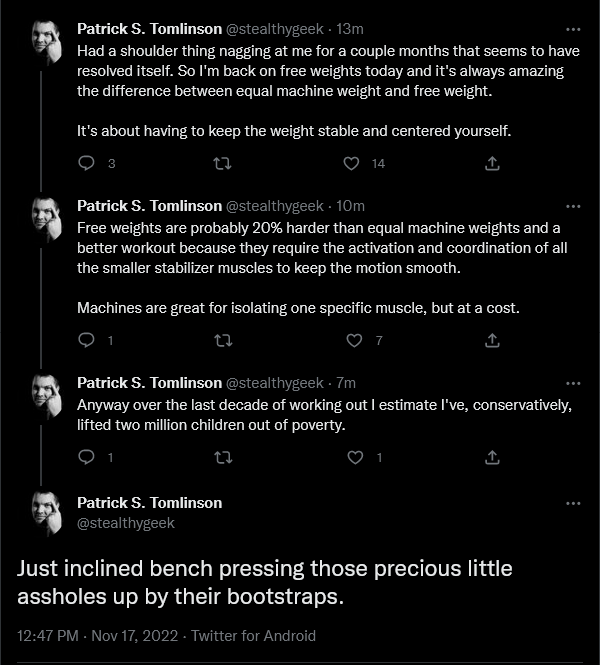Open more options on 13m tweet

[x=573, y=29]
